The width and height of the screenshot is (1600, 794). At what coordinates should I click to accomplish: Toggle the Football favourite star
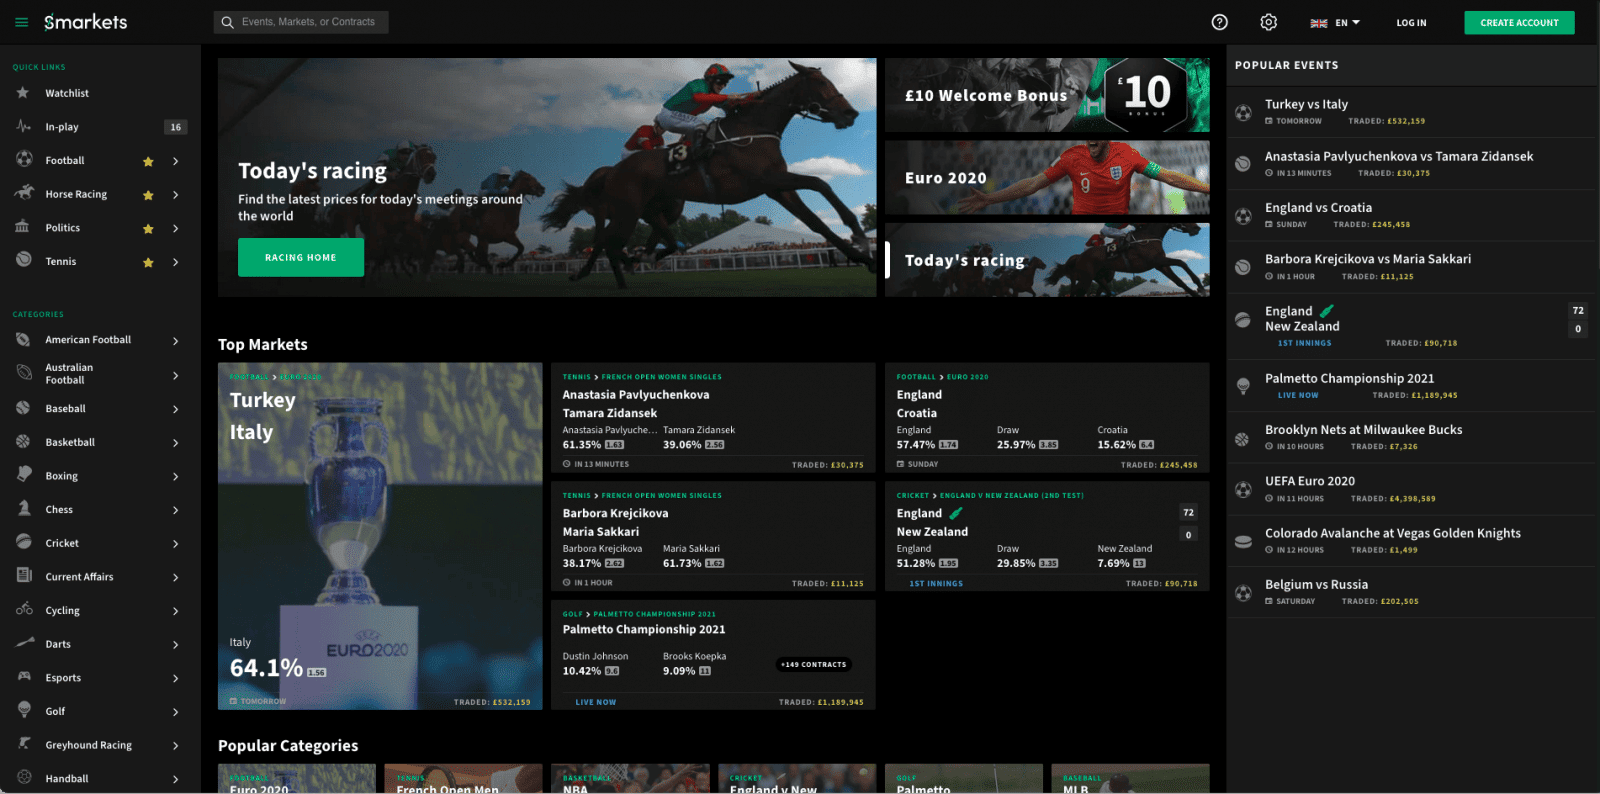pyautogui.click(x=148, y=161)
